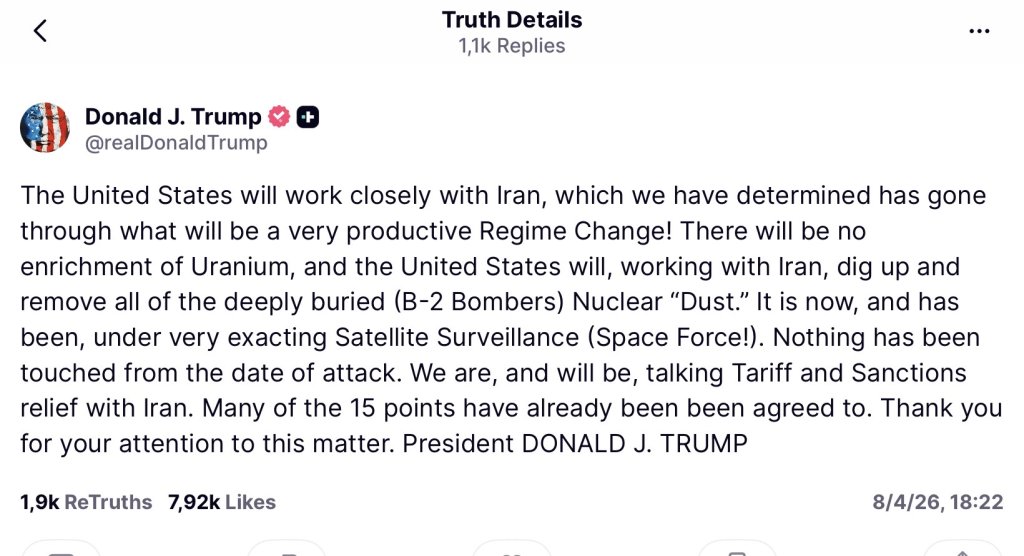Click the 8/4/26, 18:22 timestamp
This screenshot has height=556, width=1024.
[x=937, y=502]
